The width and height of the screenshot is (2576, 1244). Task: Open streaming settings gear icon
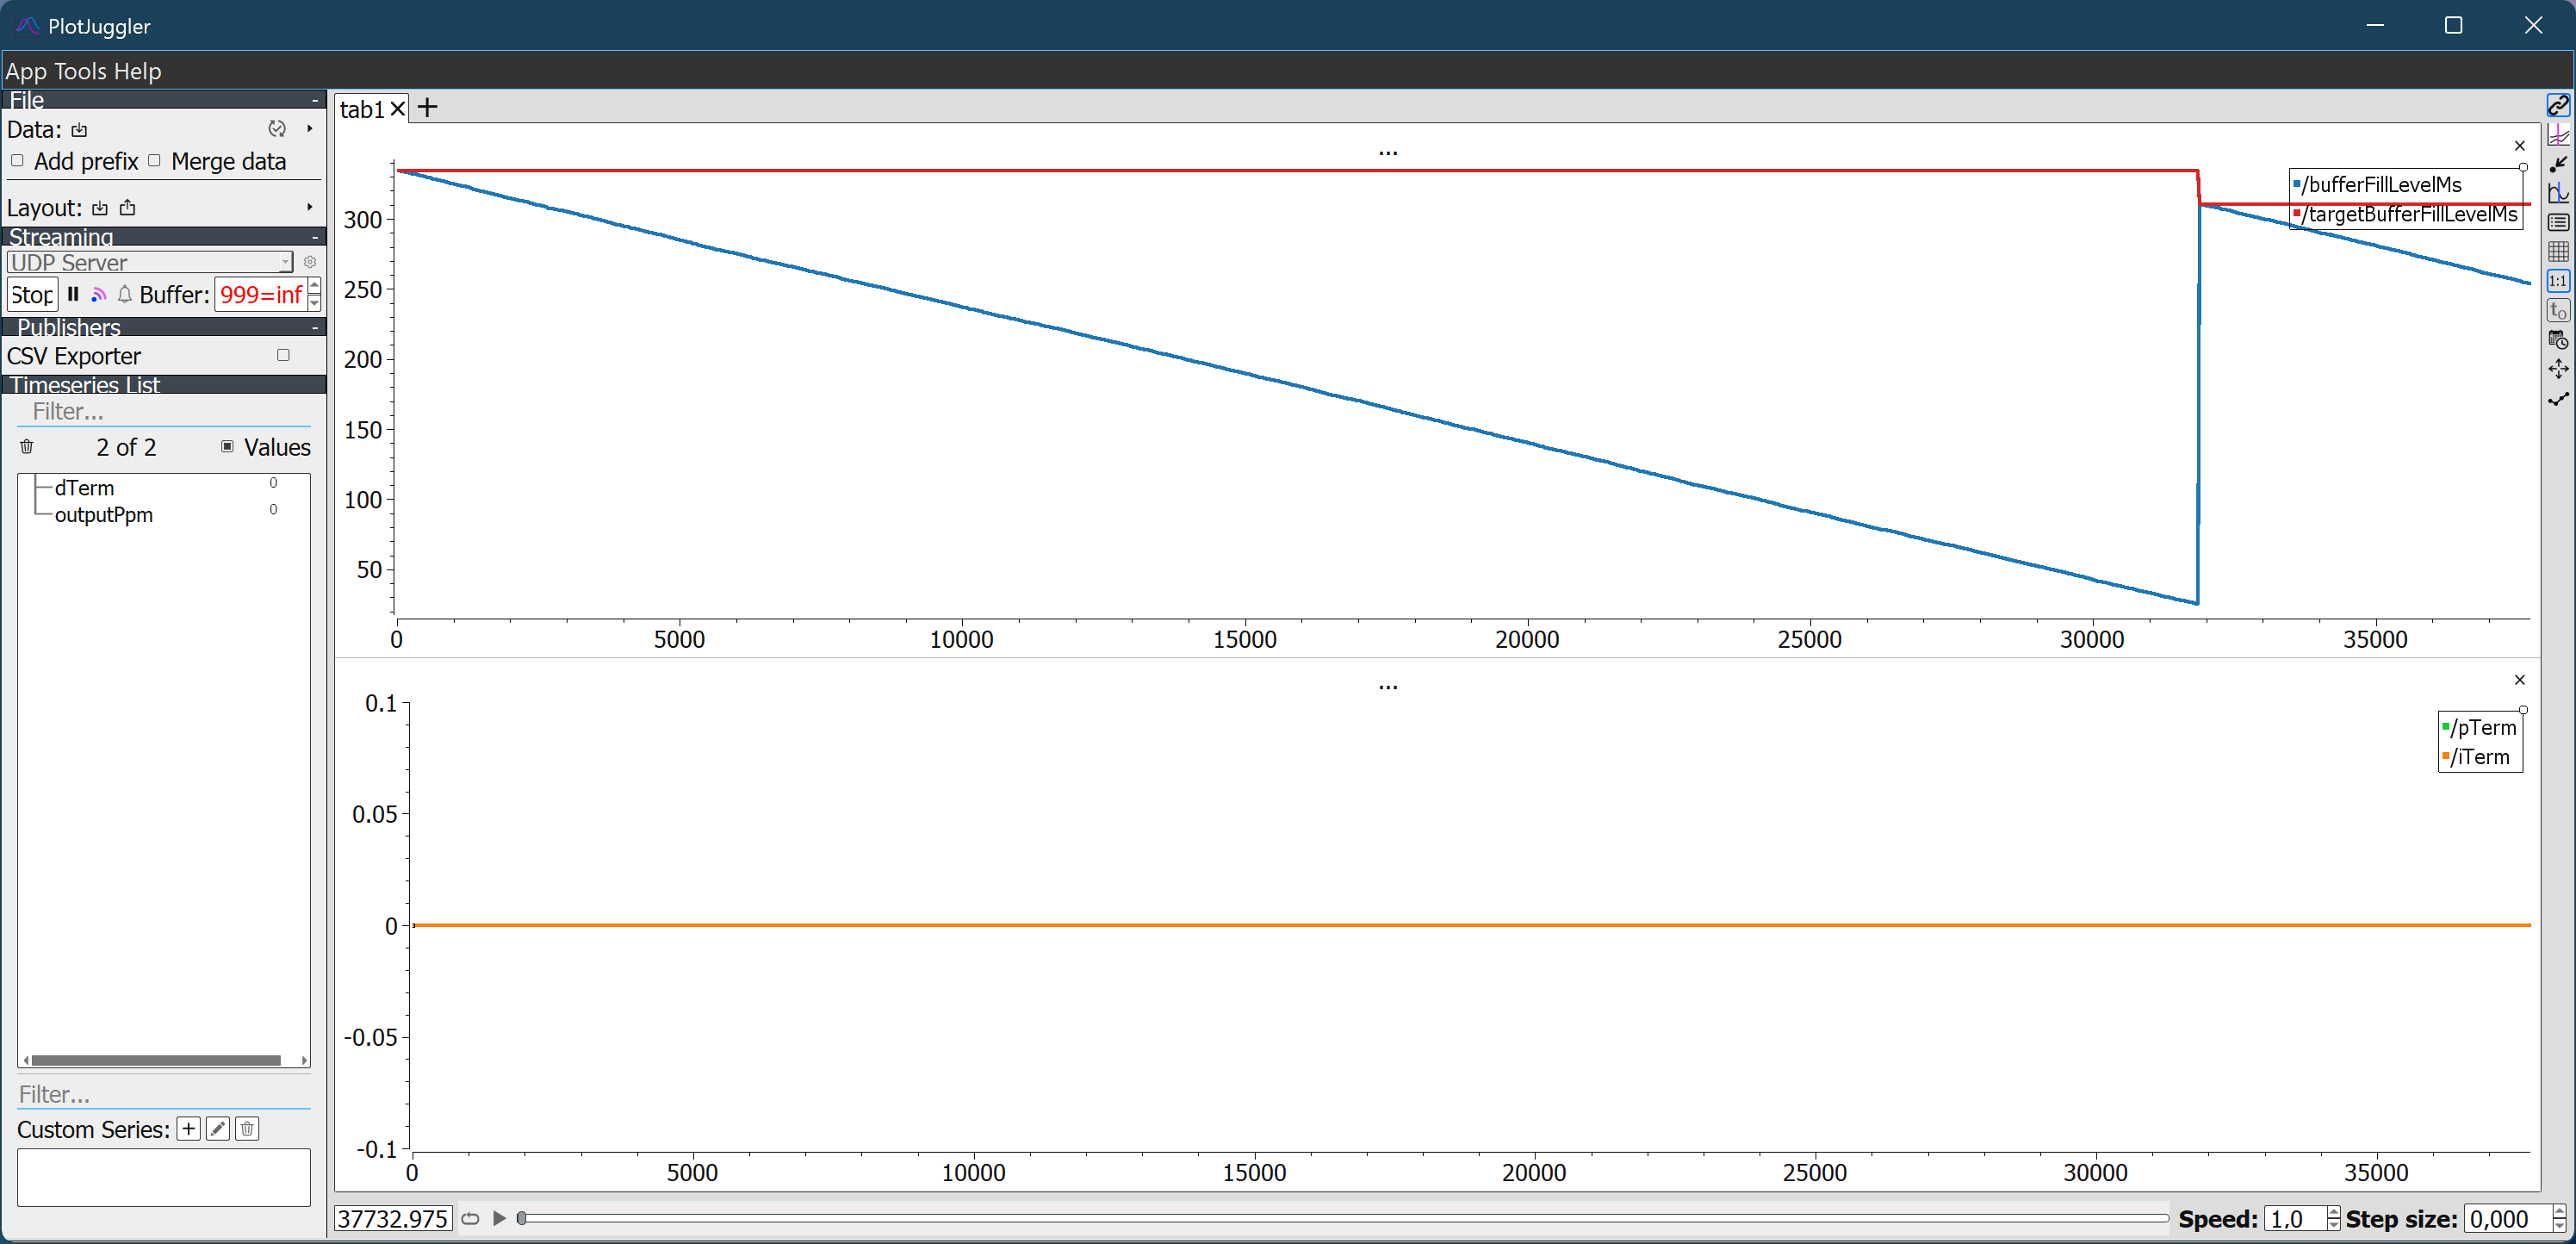point(310,262)
